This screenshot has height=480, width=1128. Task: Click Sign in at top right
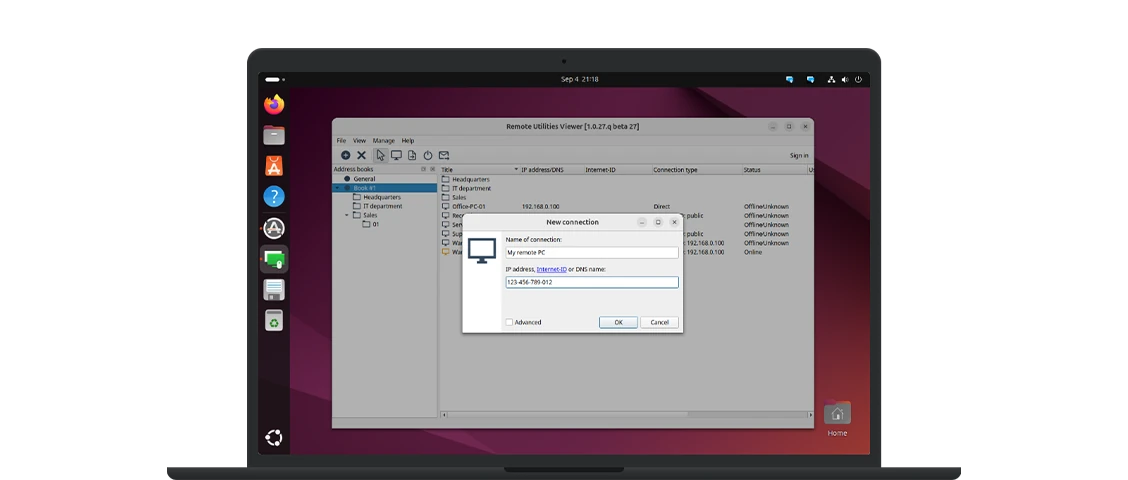(x=799, y=155)
